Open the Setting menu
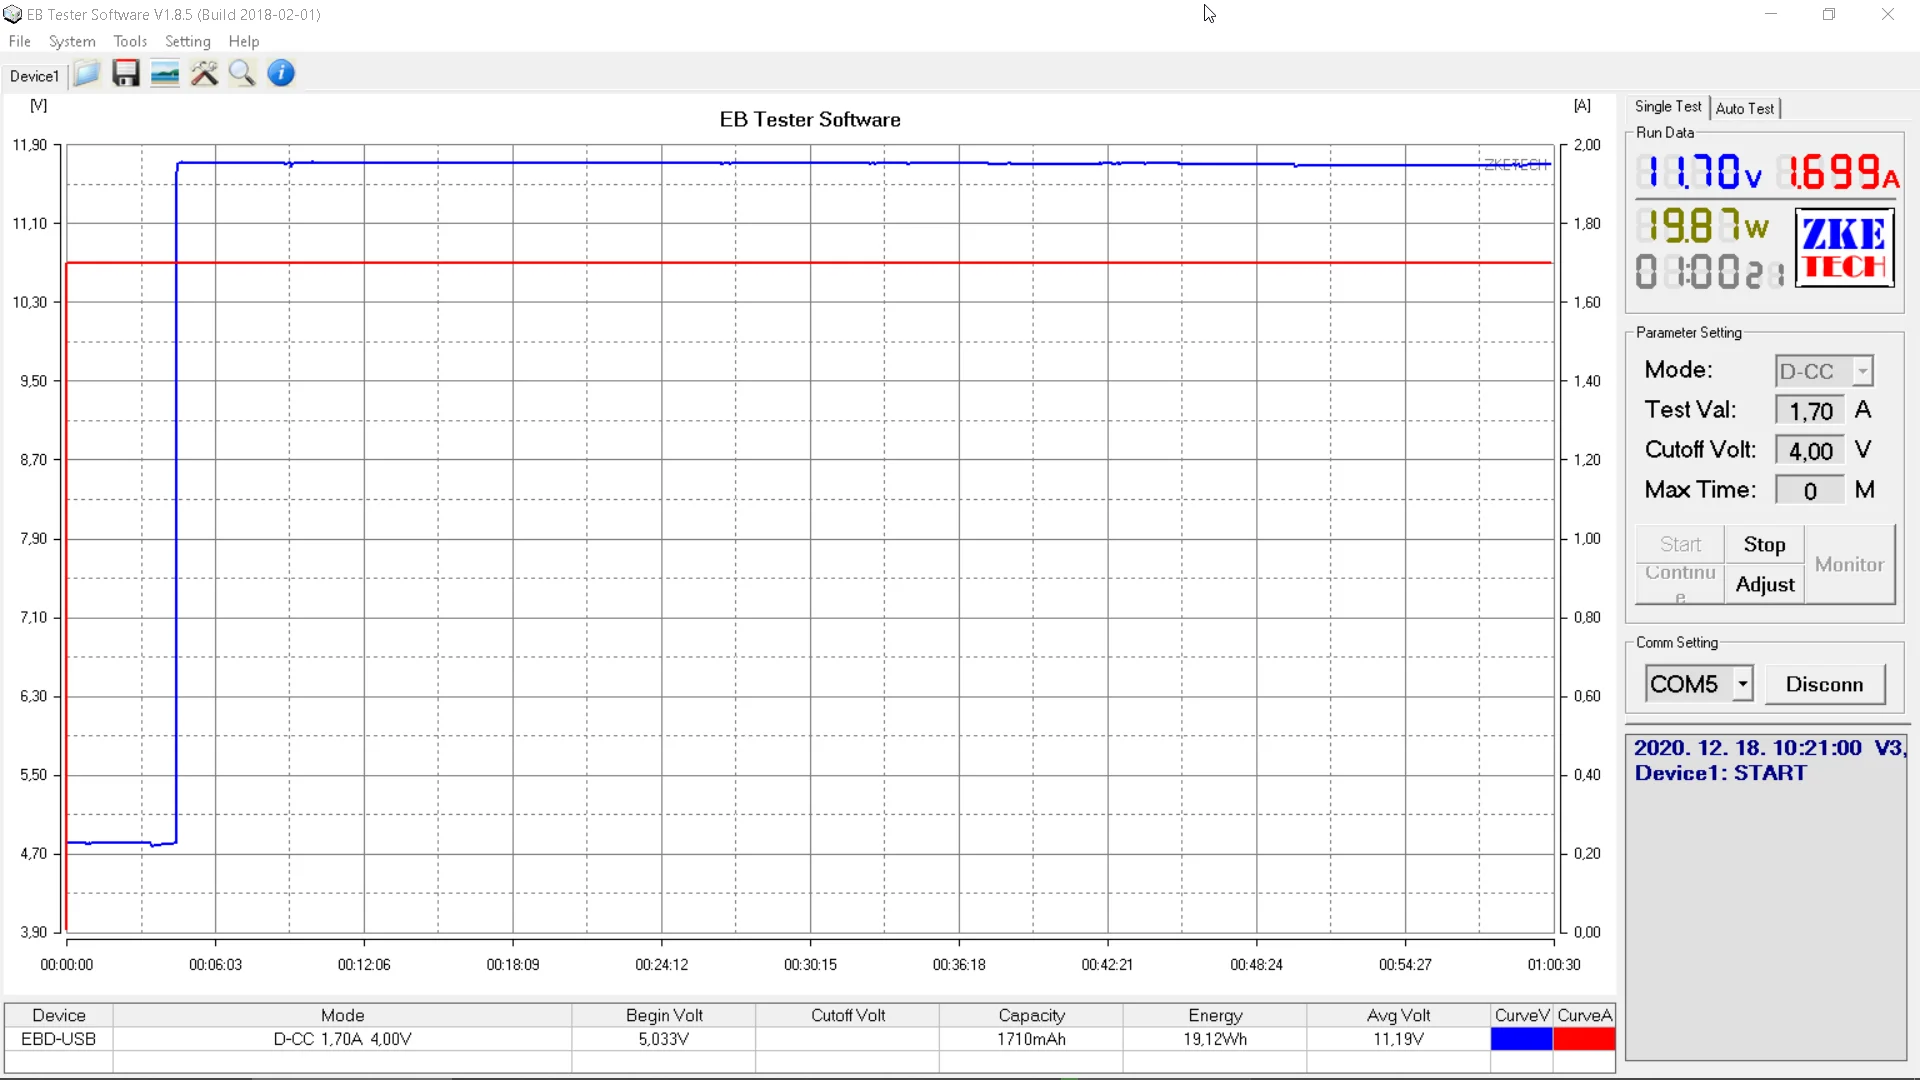 click(x=187, y=41)
